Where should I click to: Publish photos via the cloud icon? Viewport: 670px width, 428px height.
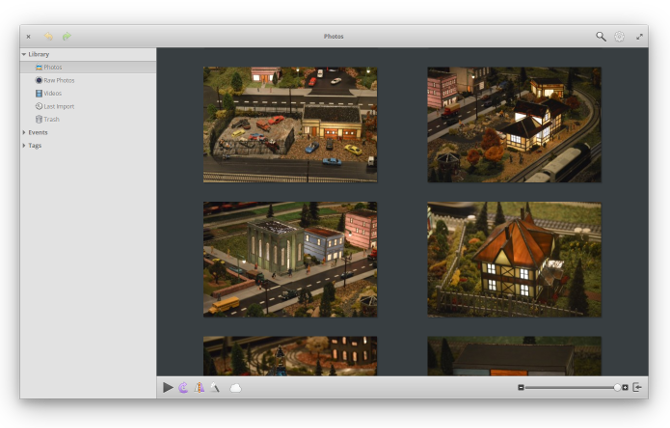pos(235,388)
